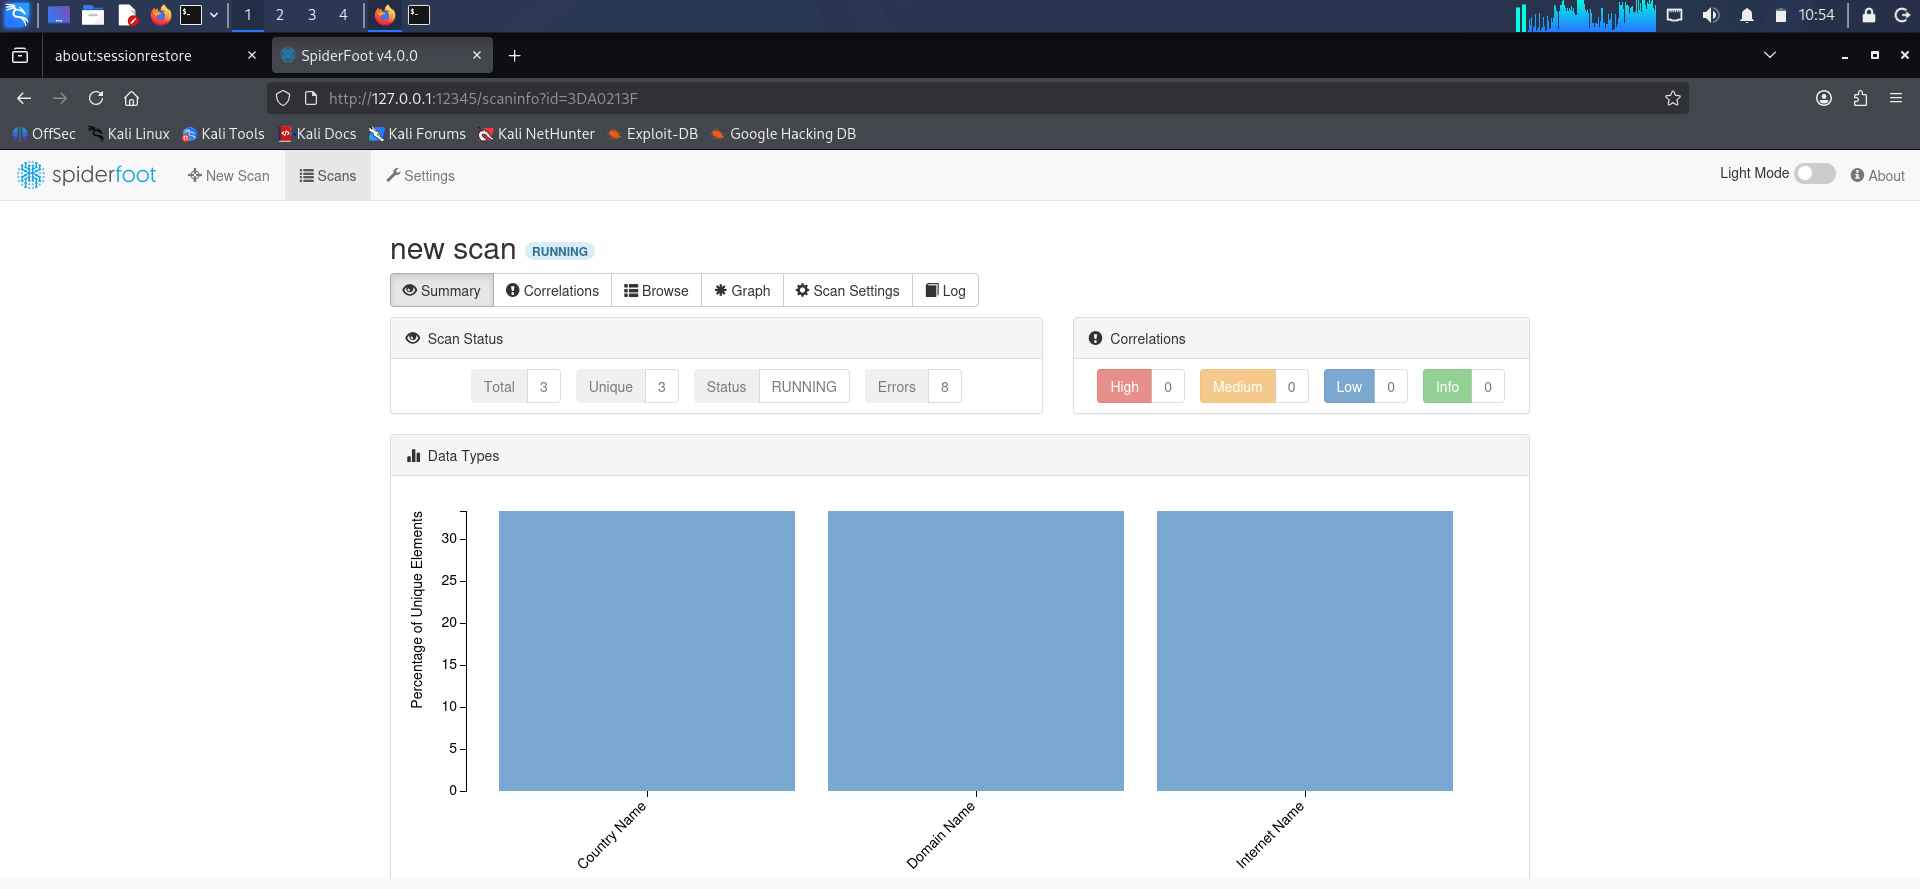Open the Kali Linux bookmark

click(x=129, y=134)
